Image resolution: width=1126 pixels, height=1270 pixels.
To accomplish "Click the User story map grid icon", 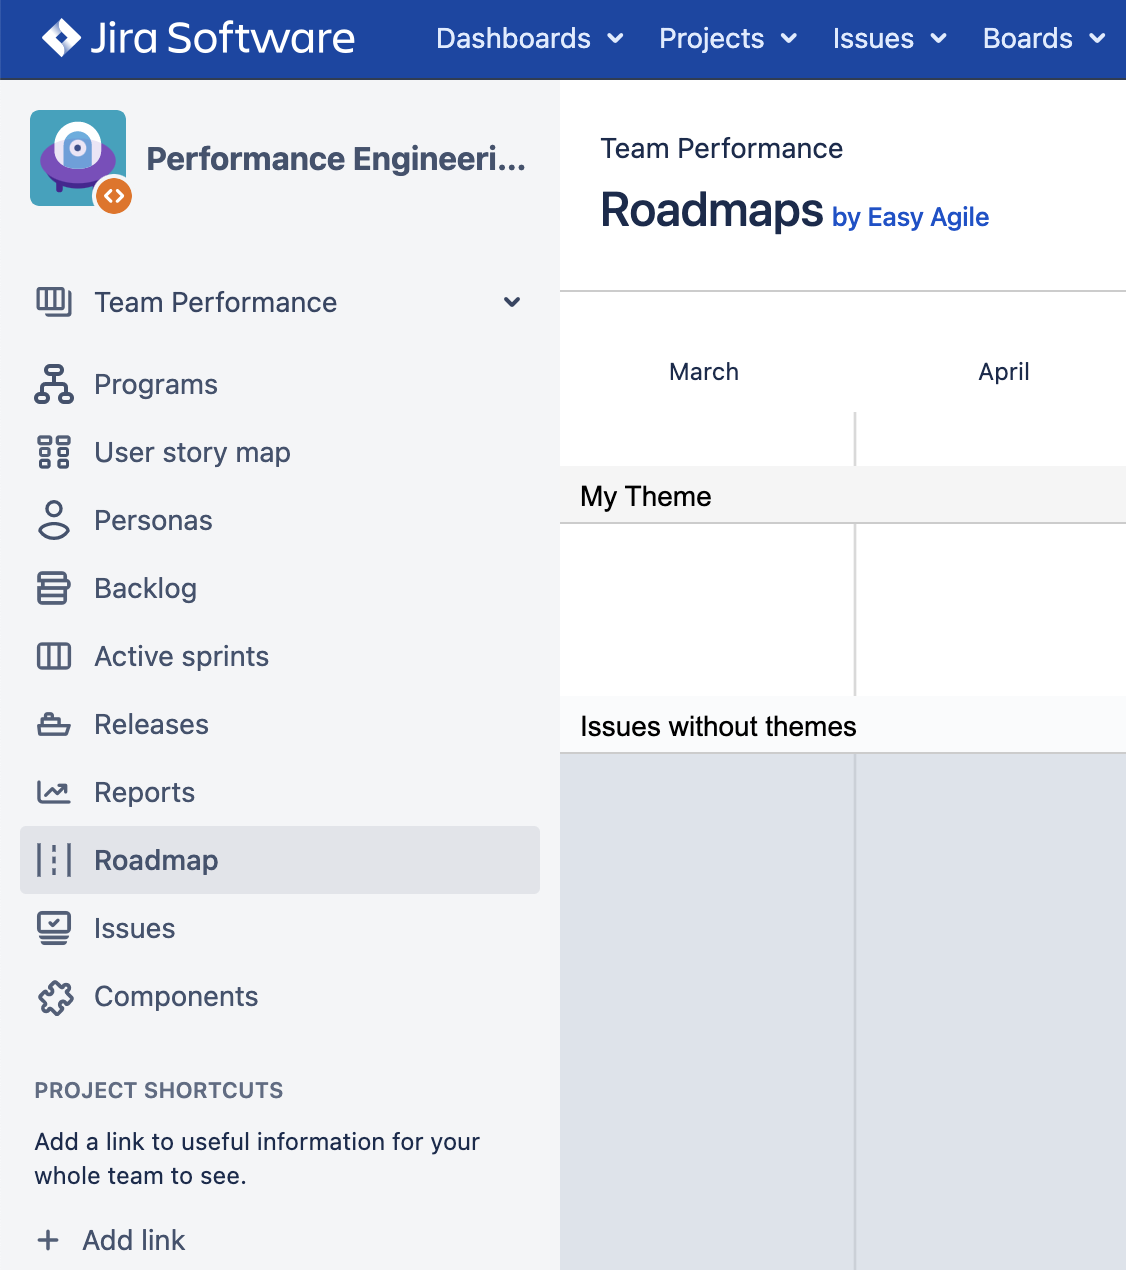I will pos(54,452).
